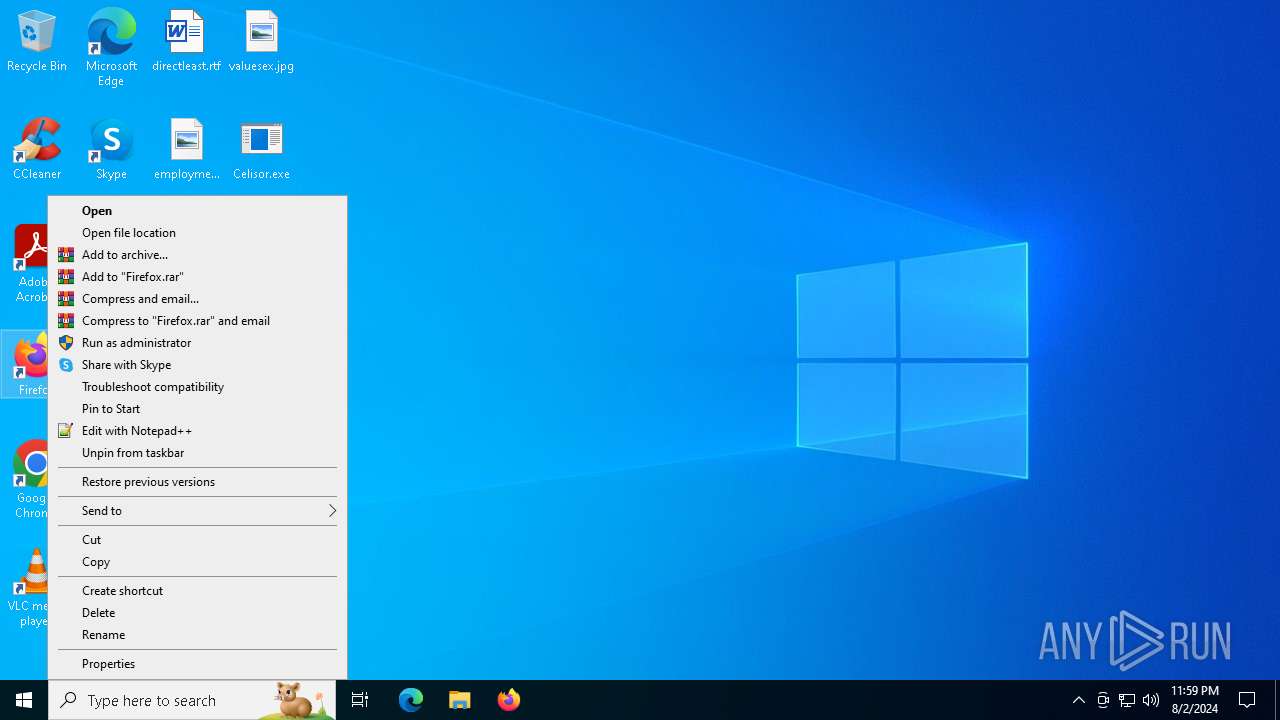1280x720 pixels.
Task: Select the employme... image file icon
Action: 186,150
